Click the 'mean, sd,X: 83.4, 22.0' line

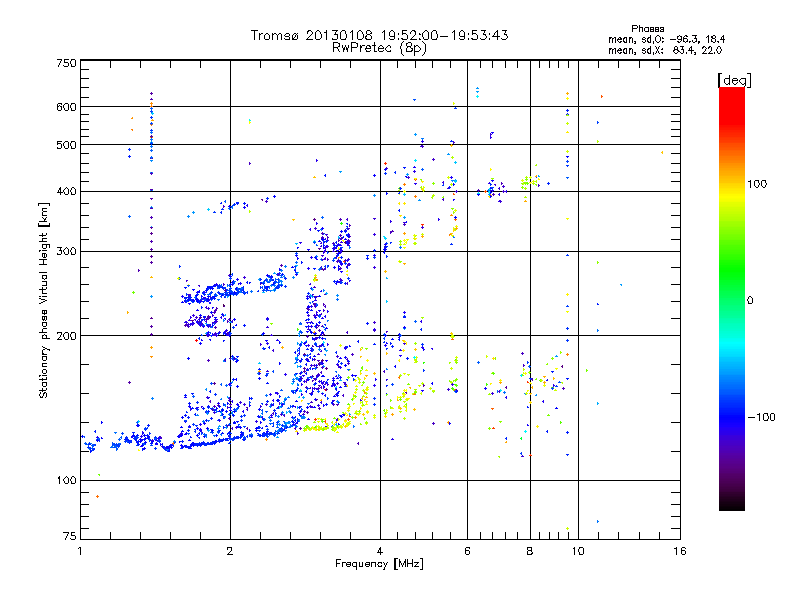pyautogui.click(x=665, y=50)
